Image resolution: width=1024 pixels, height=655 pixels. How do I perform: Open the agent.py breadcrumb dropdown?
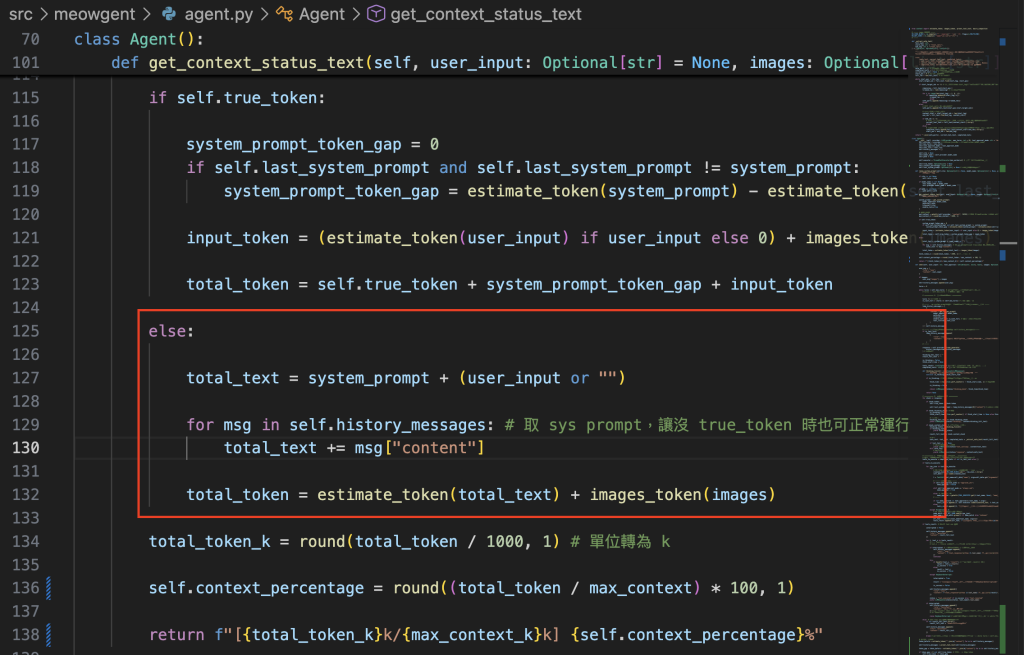pyautogui.click(x=218, y=14)
